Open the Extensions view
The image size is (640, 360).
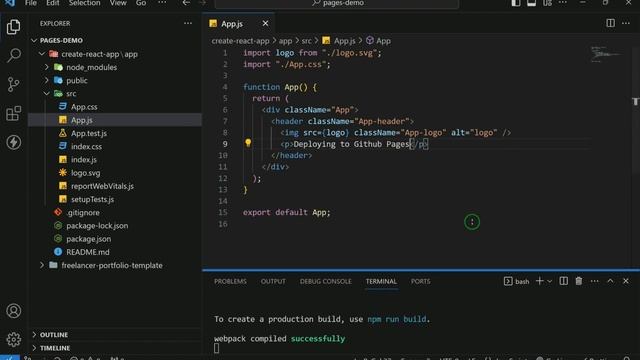point(13,113)
